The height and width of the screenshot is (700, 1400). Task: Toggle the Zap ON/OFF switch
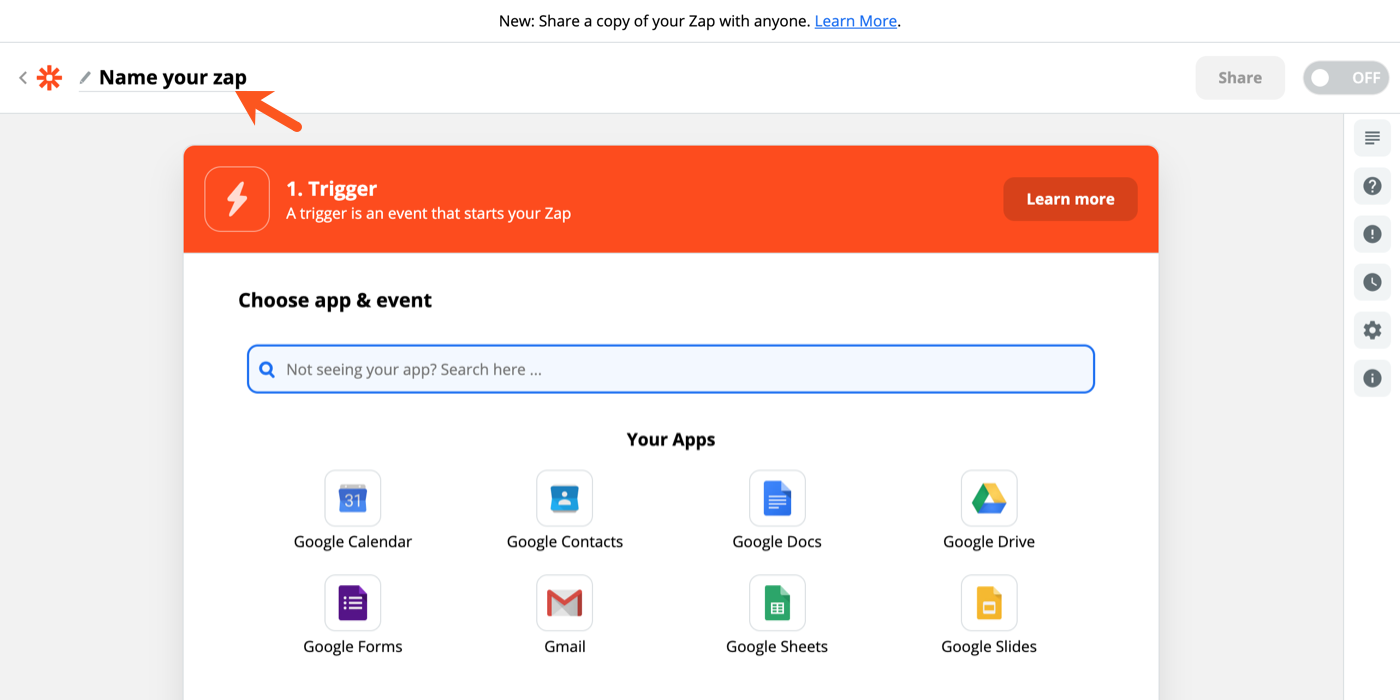1345,77
